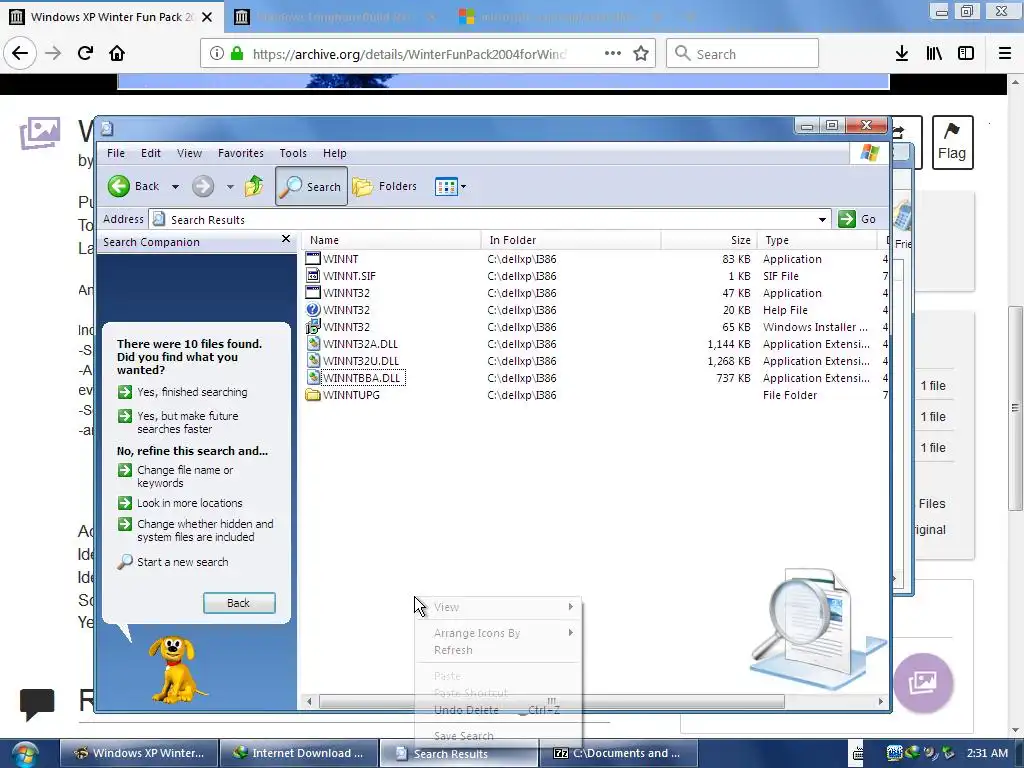Open the File menu

pos(116,153)
